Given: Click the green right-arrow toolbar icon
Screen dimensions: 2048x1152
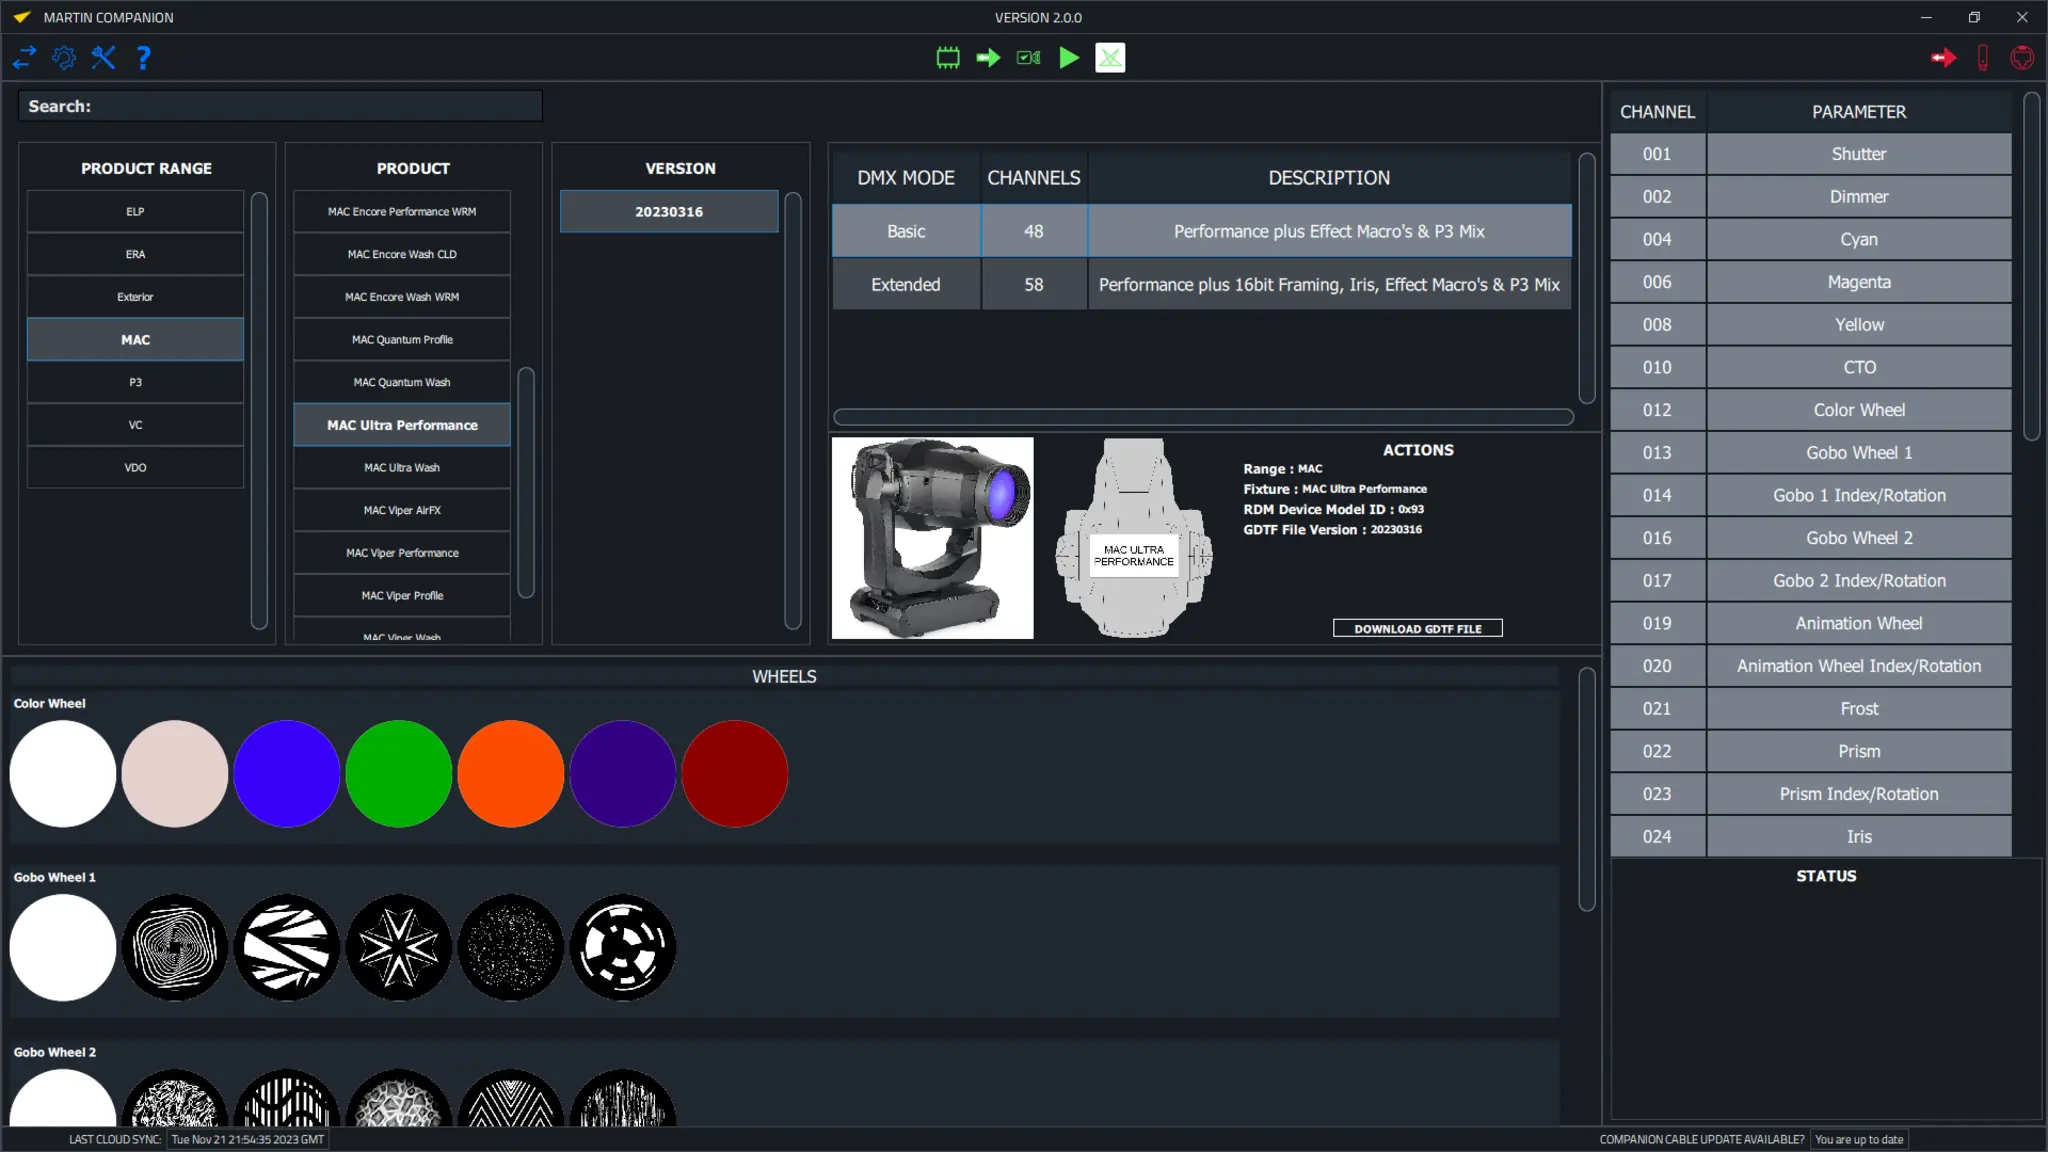Looking at the screenshot, I should [x=988, y=58].
